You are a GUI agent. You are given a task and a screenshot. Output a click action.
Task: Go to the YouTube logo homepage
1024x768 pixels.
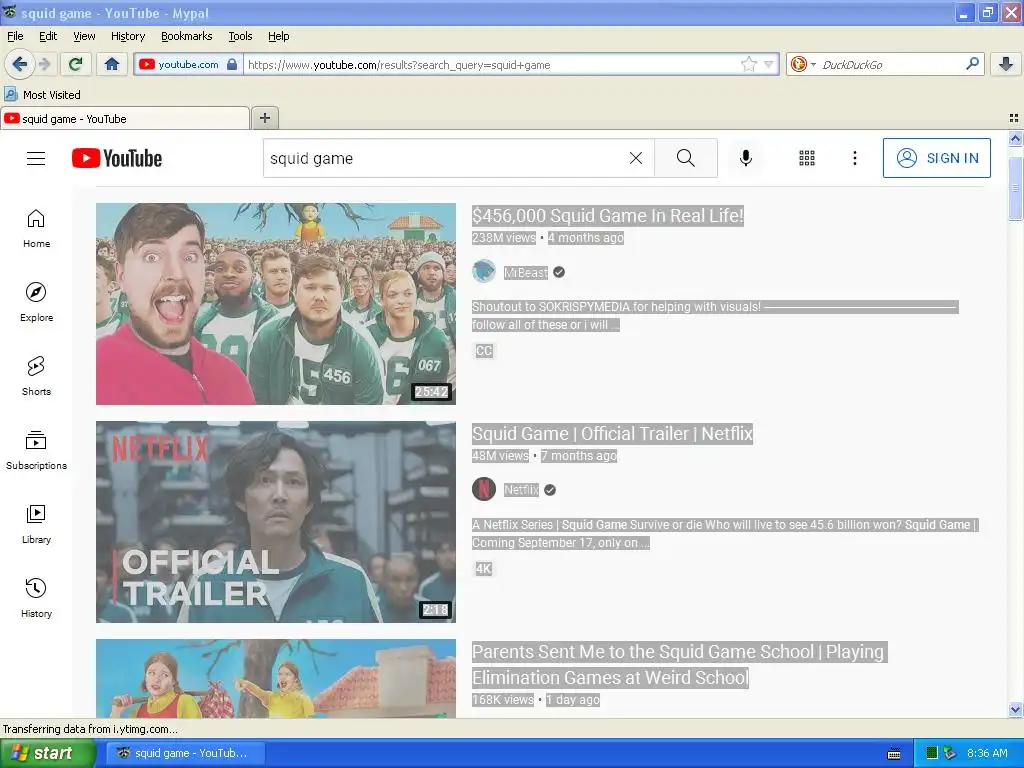(117, 159)
